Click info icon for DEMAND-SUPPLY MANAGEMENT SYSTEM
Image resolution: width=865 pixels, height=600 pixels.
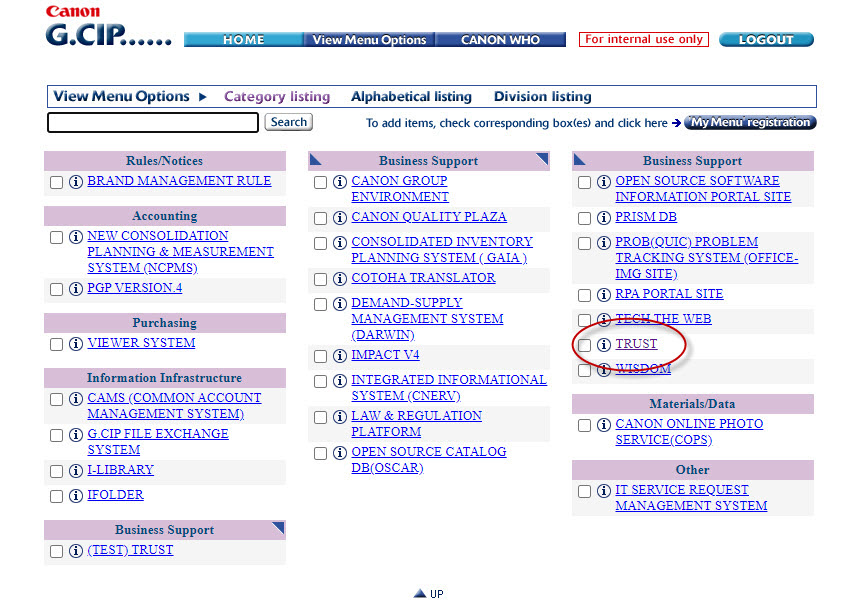tap(340, 304)
